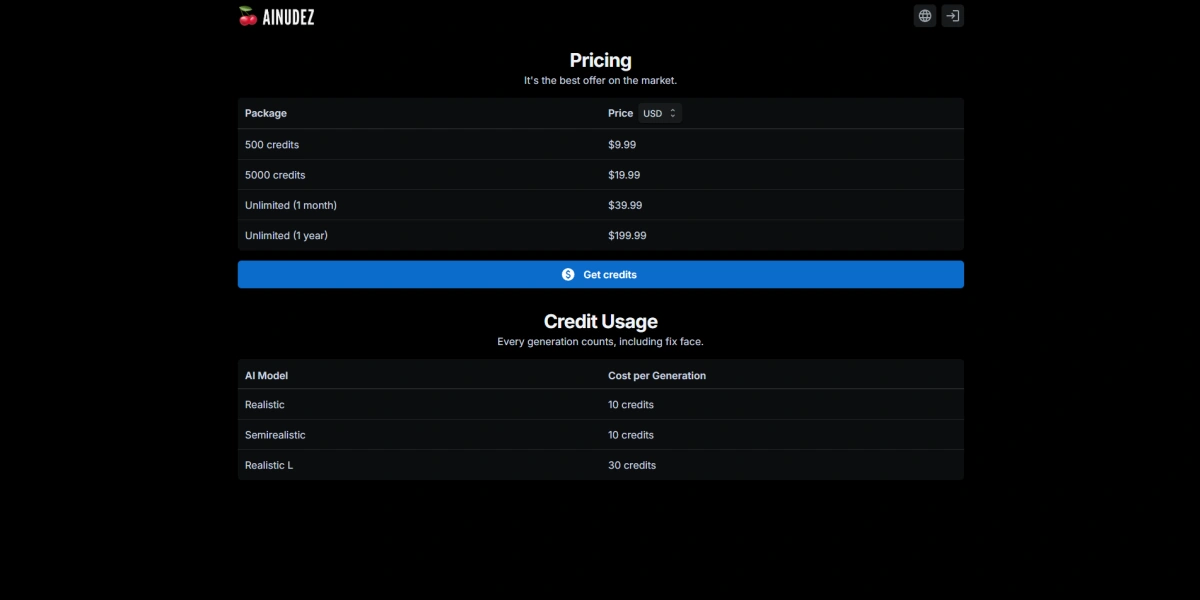The image size is (1200, 600).
Task: Click the dollar coin icon on the button
Action: point(569,275)
